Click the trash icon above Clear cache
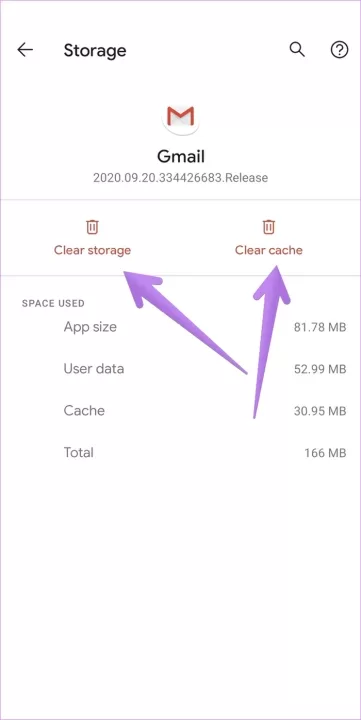361x720 pixels. coord(269,227)
